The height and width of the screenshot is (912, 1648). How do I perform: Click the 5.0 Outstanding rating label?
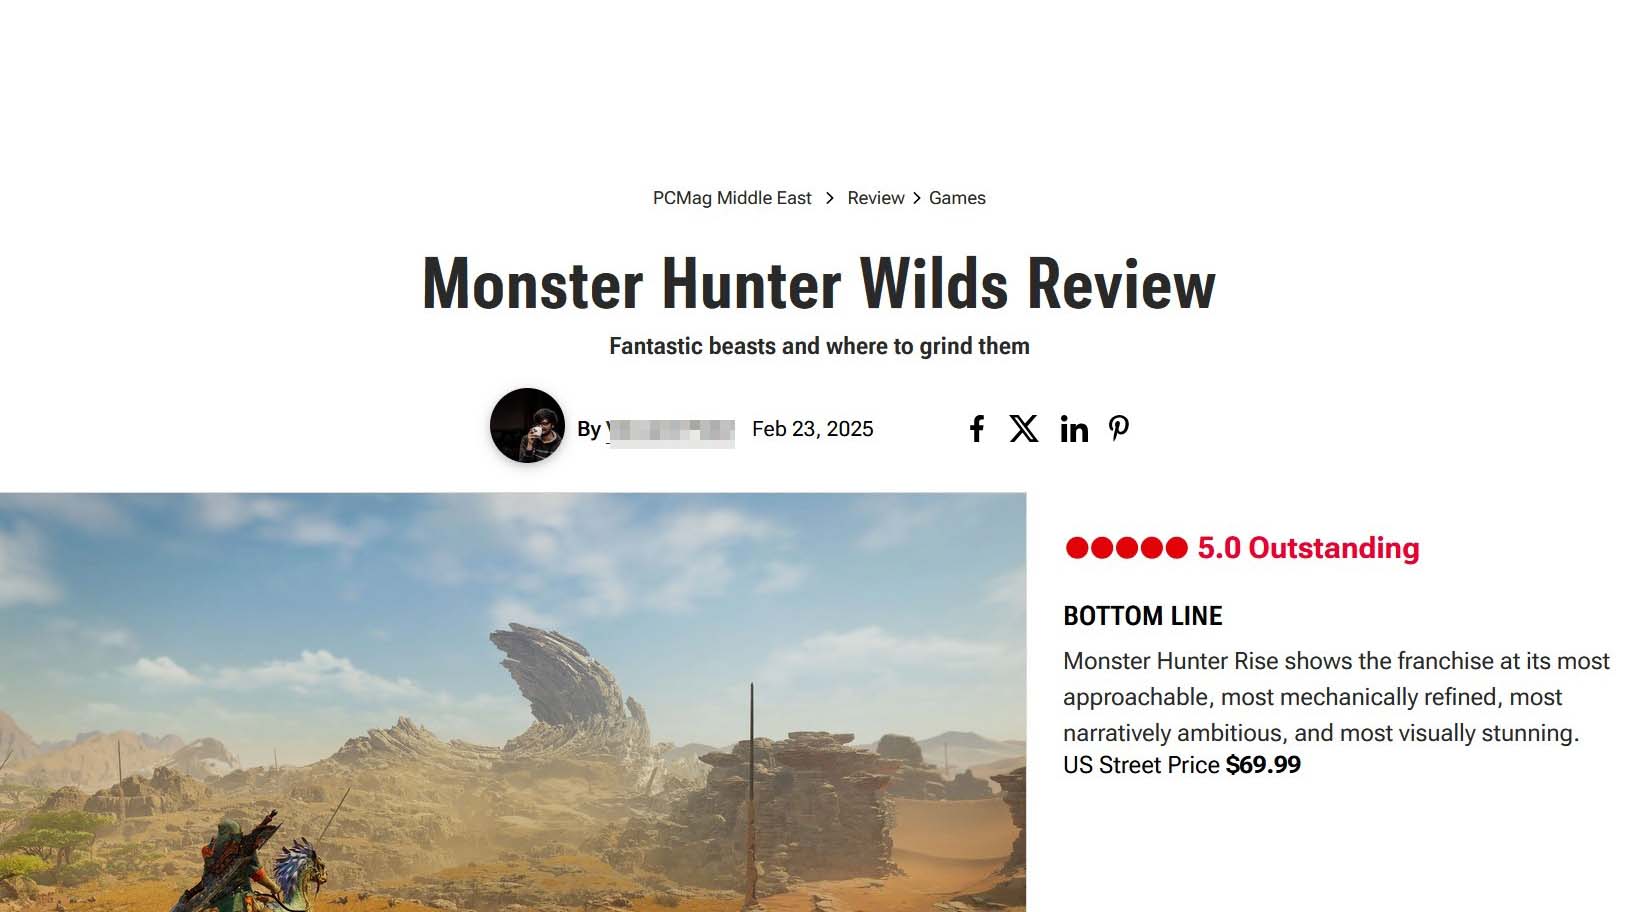coord(1308,548)
